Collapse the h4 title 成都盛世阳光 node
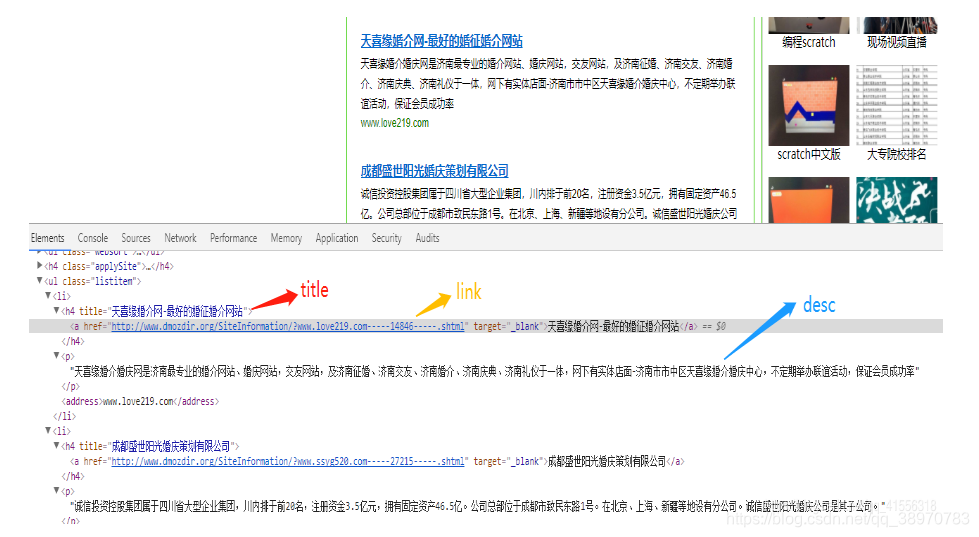The image size is (979, 537). click(56, 445)
